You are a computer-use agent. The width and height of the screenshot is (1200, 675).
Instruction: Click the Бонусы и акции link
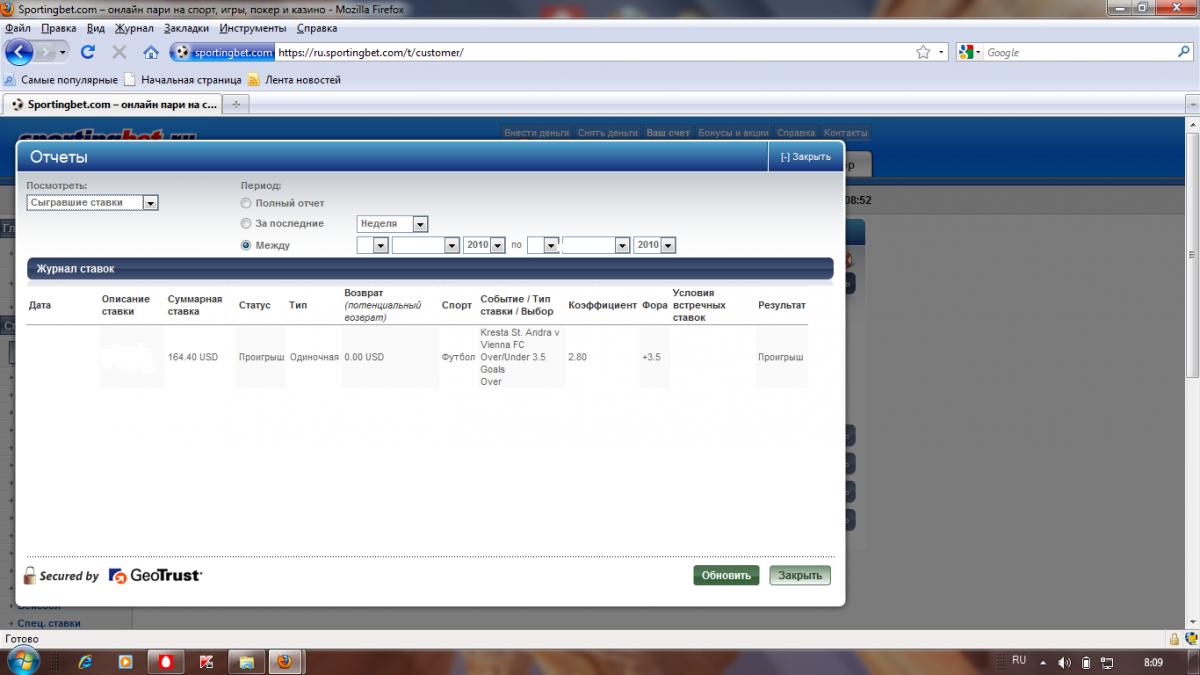pos(733,133)
